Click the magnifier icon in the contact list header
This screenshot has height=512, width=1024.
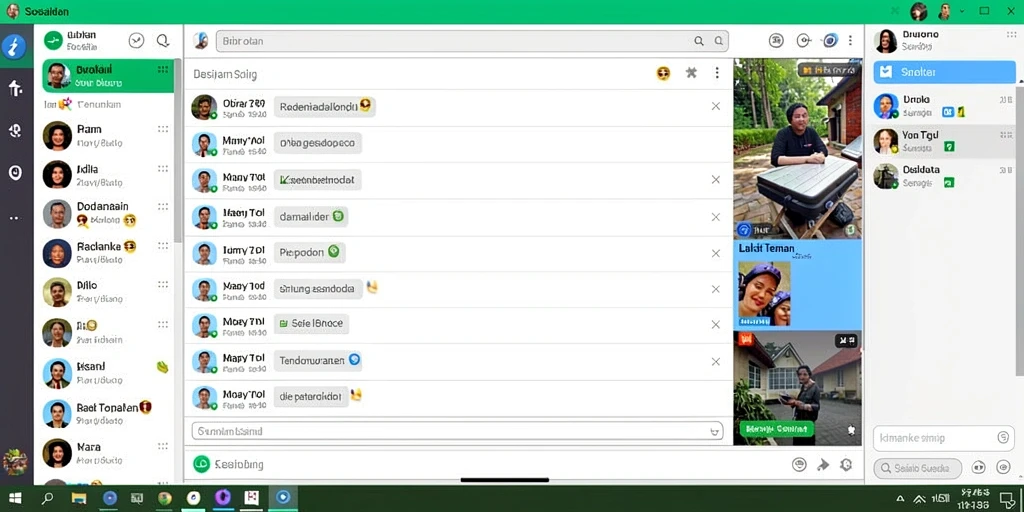coord(163,40)
